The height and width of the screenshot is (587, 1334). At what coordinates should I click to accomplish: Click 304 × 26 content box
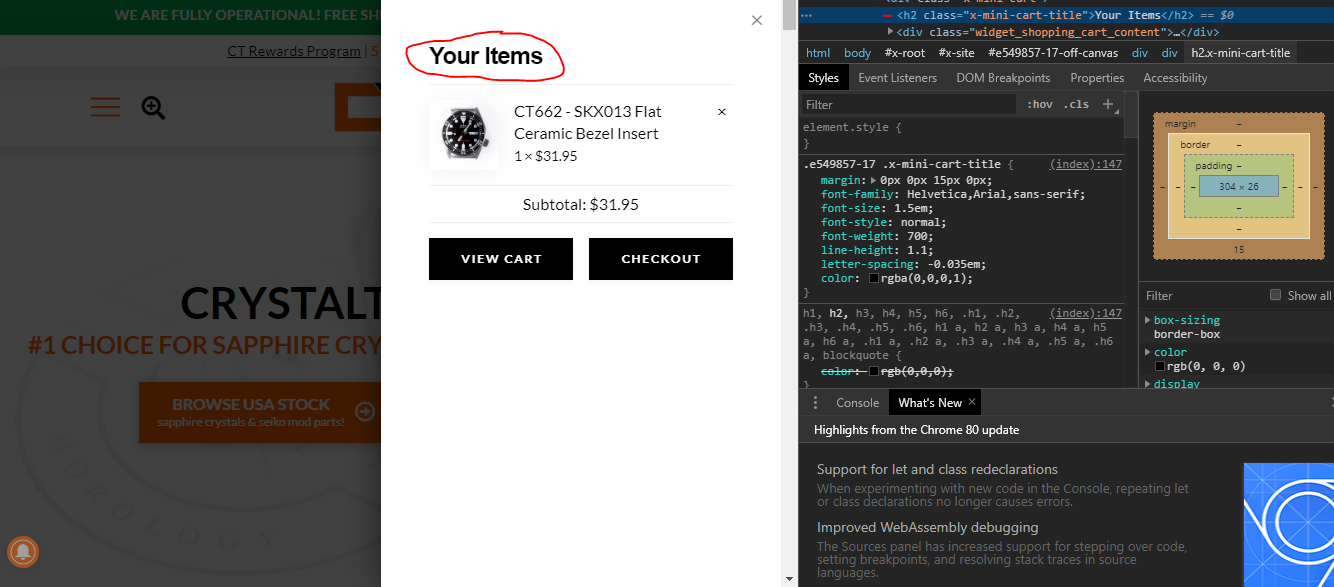[x=1239, y=186]
